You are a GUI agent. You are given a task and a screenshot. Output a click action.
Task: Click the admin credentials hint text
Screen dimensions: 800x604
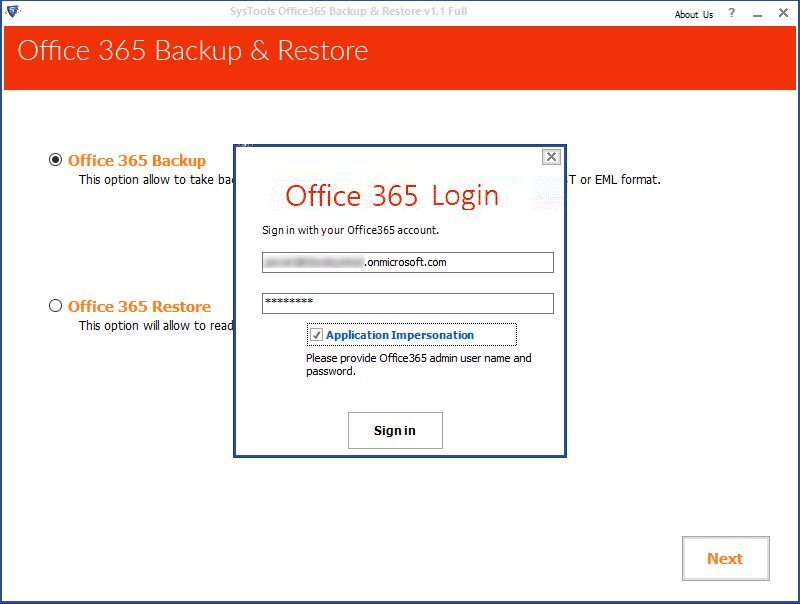point(418,364)
